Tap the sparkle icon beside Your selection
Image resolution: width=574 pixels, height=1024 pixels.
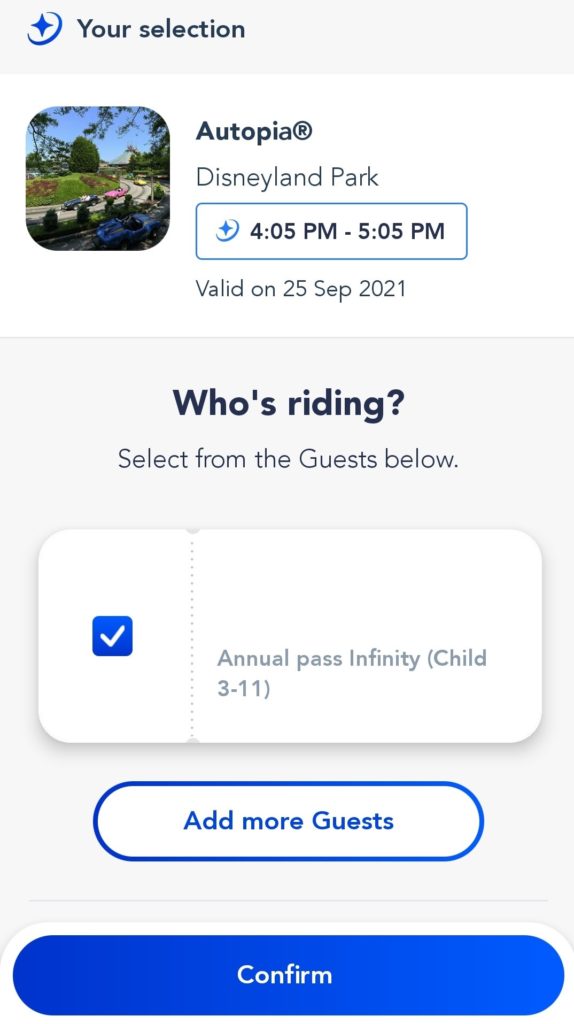coord(44,29)
